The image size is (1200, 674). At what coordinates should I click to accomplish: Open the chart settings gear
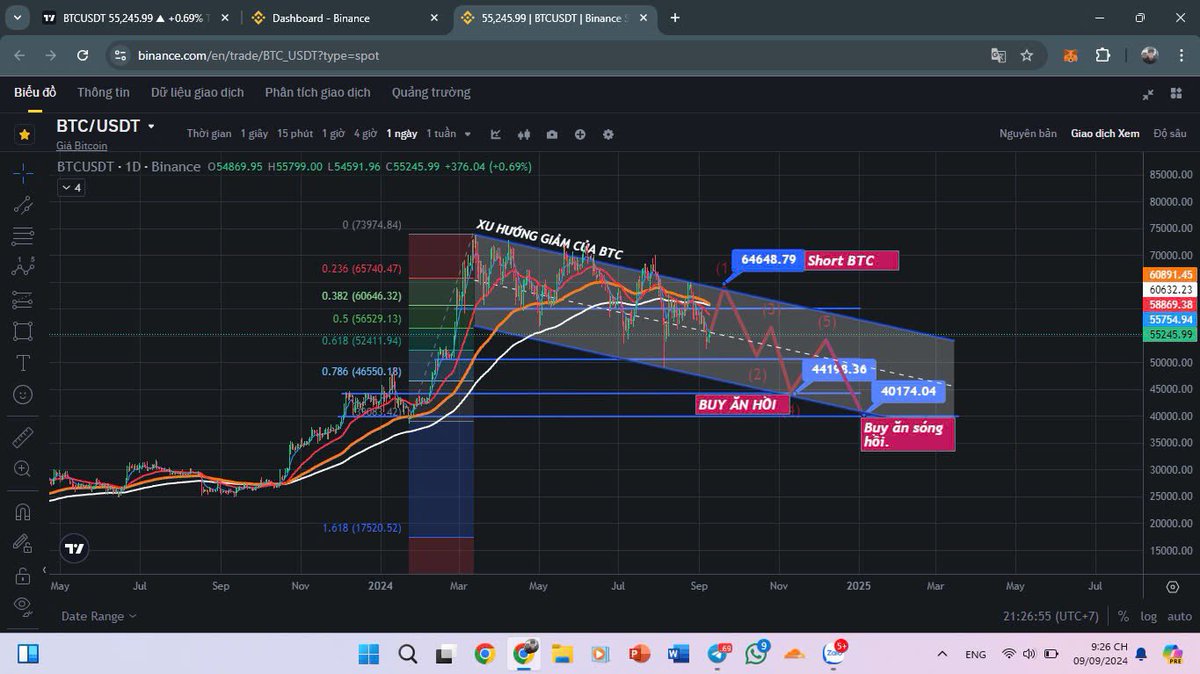[x=608, y=134]
